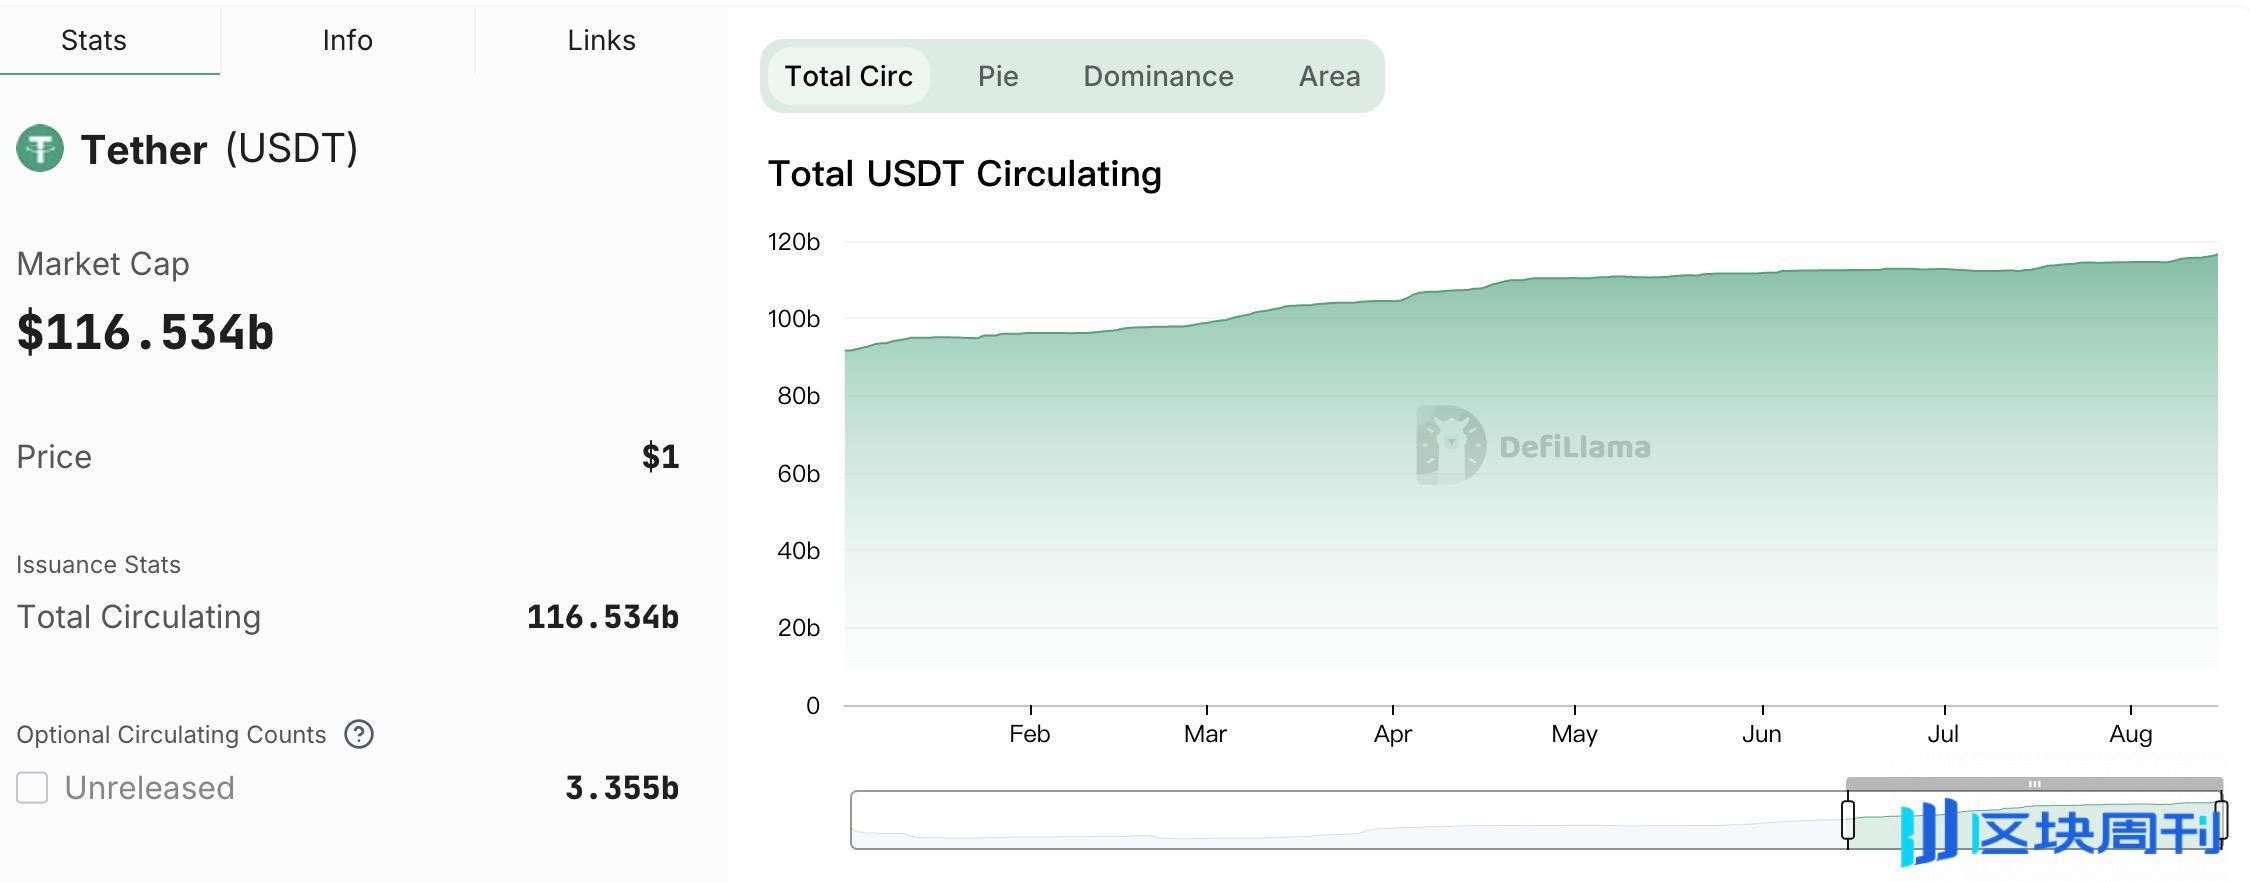Switch to the Stats tab
Image resolution: width=2250 pixels, height=882 pixels.
(x=94, y=40)
